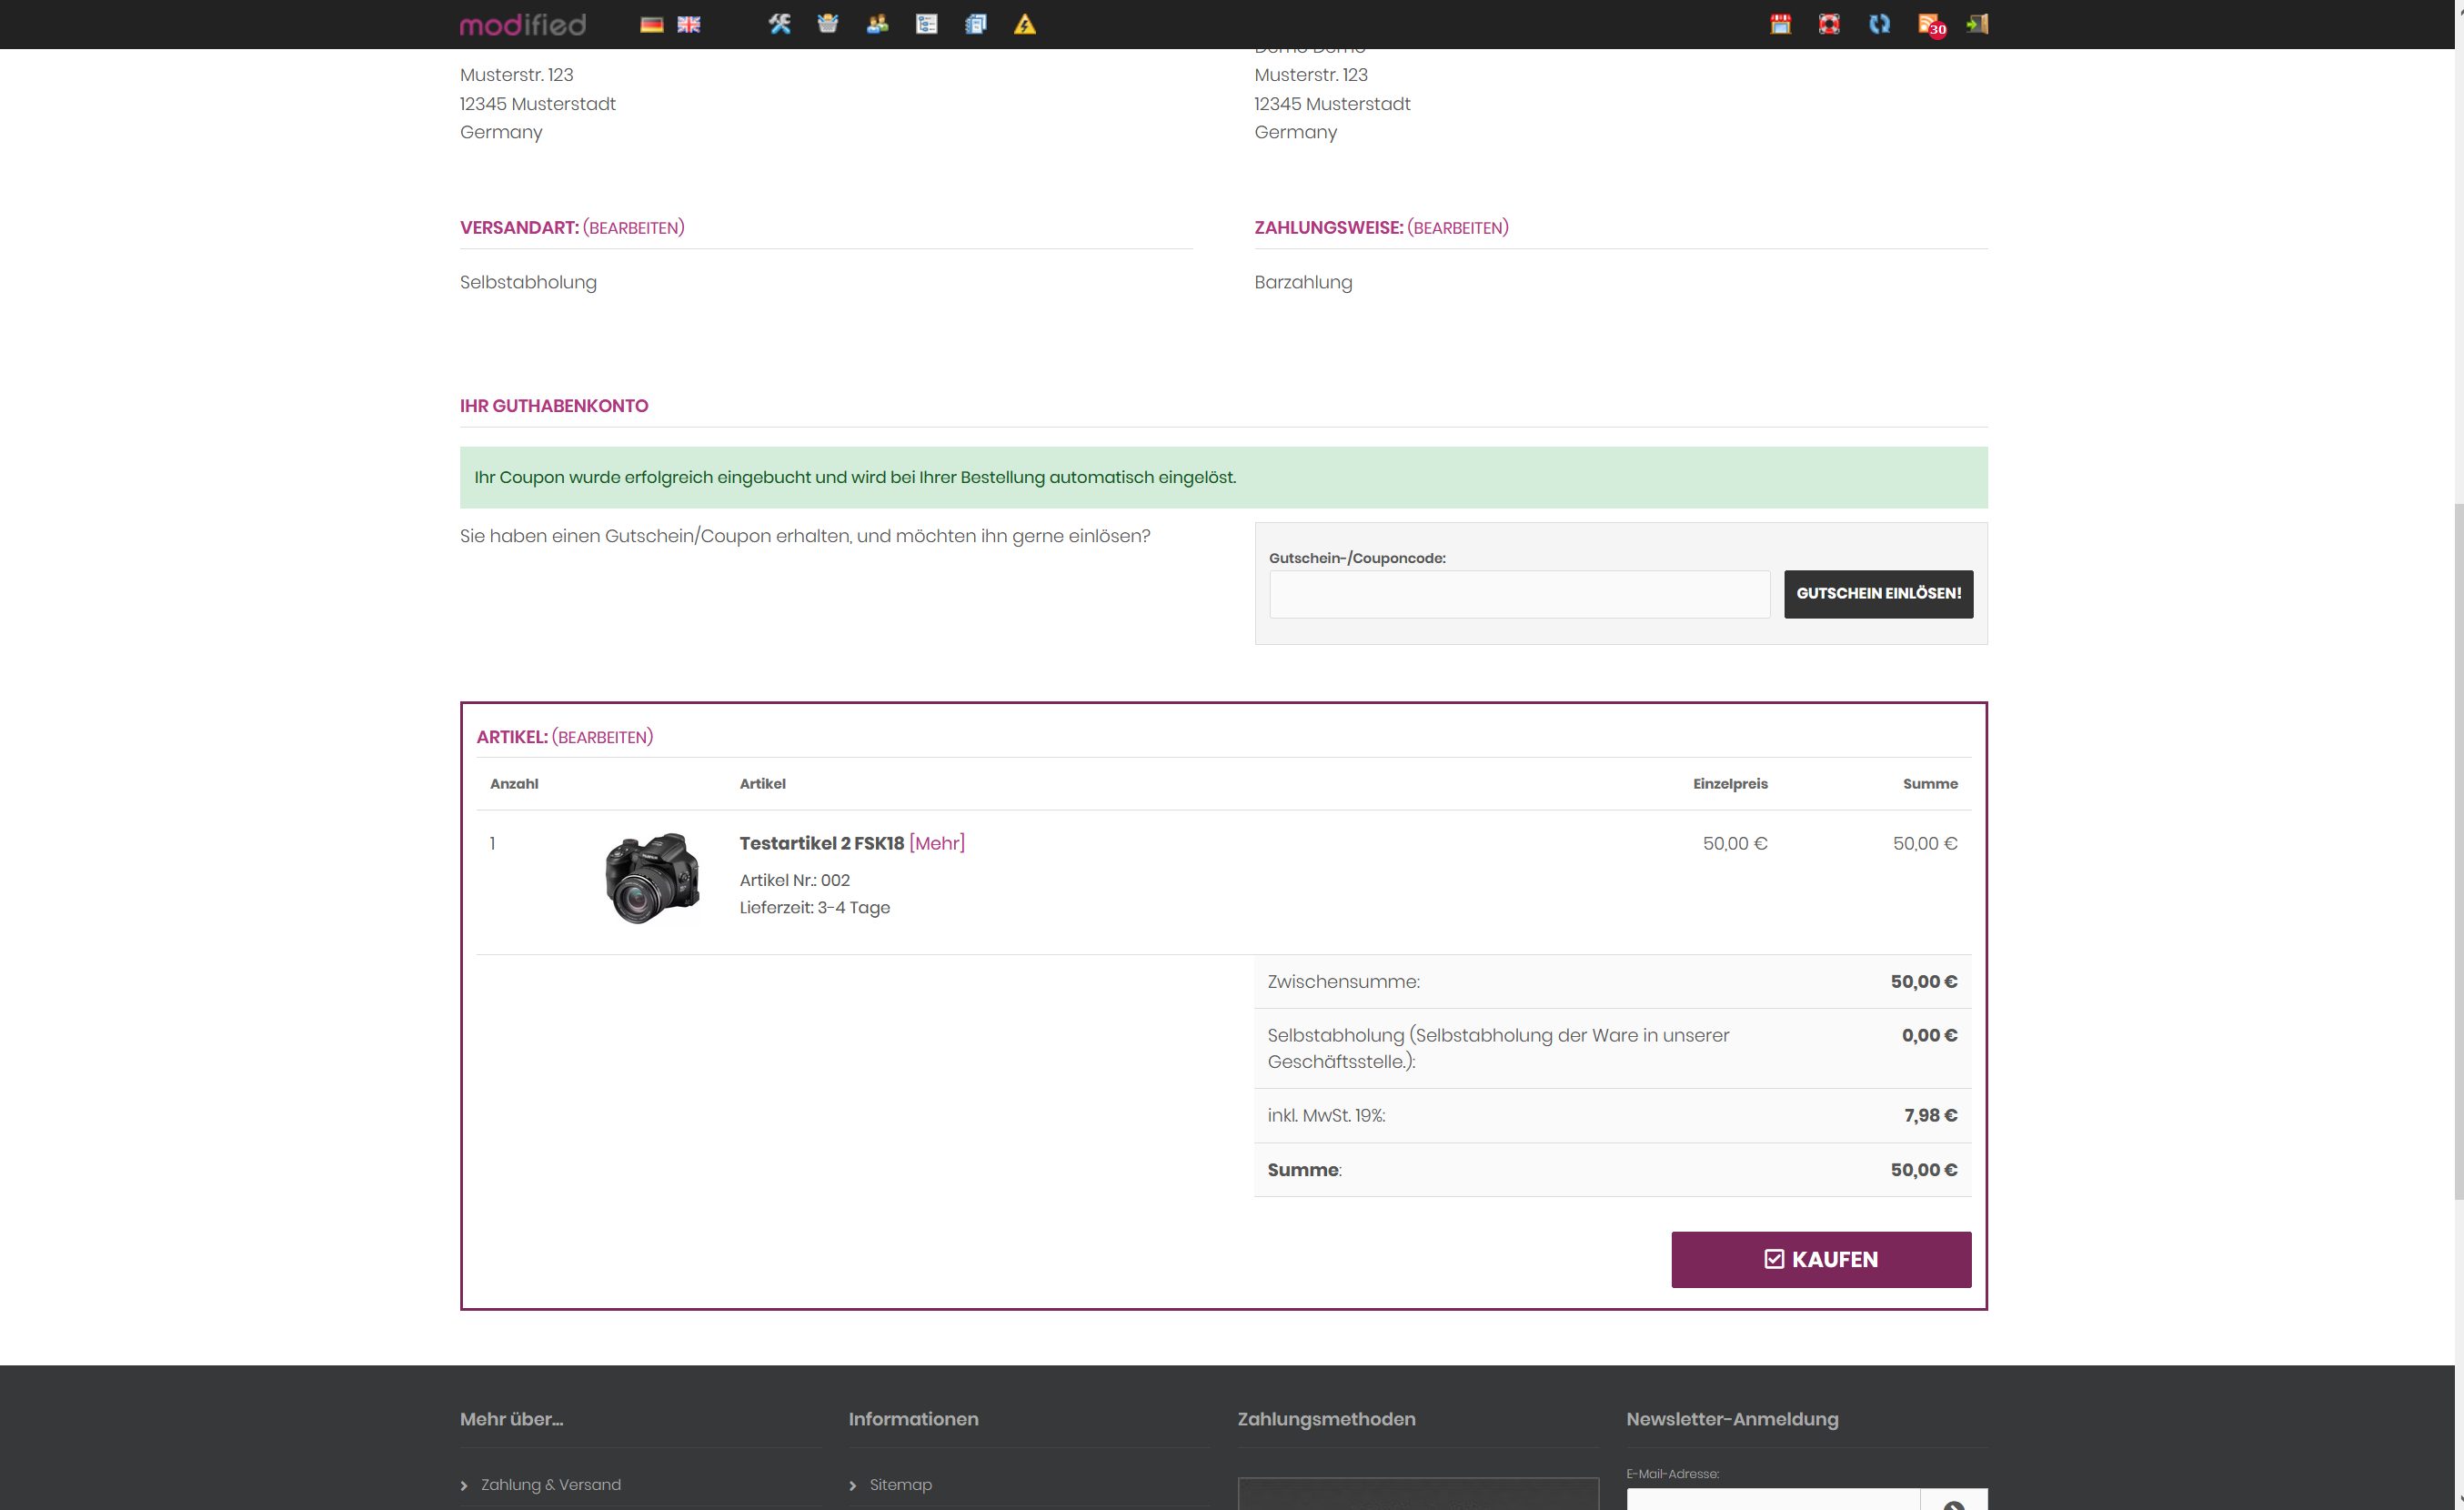Edit the Versandart via Bearbeiten link

point(633,228)
